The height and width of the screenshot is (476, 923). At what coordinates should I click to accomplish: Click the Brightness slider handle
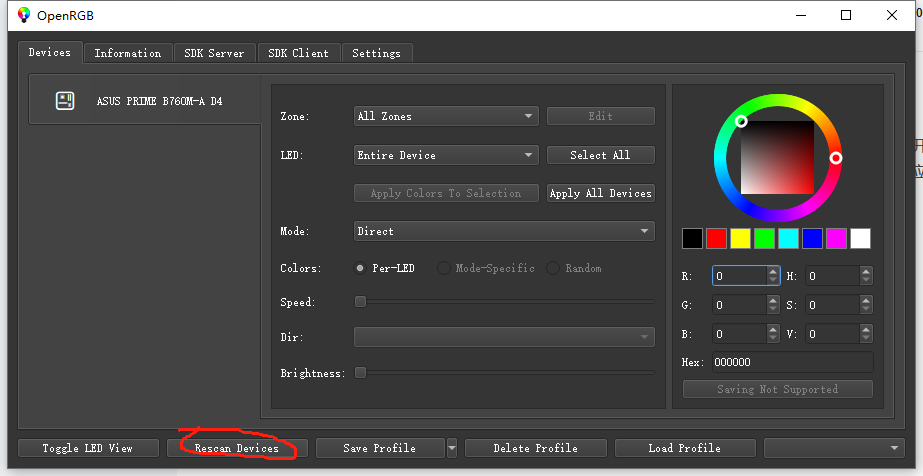(x=360, y=372)
